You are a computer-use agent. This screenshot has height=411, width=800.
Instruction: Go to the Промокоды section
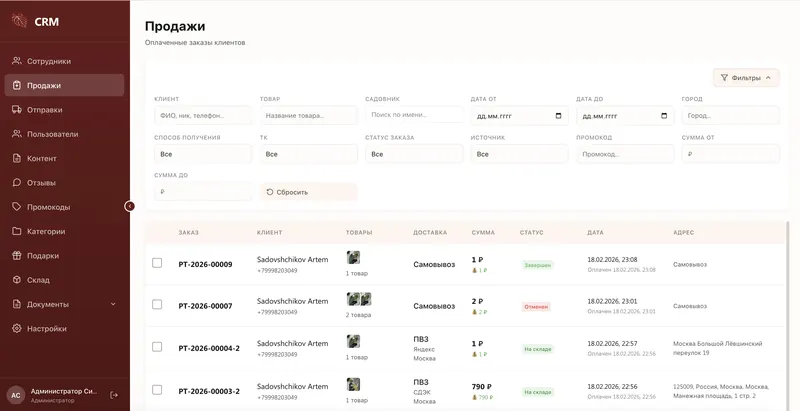(x=64, y=207)
